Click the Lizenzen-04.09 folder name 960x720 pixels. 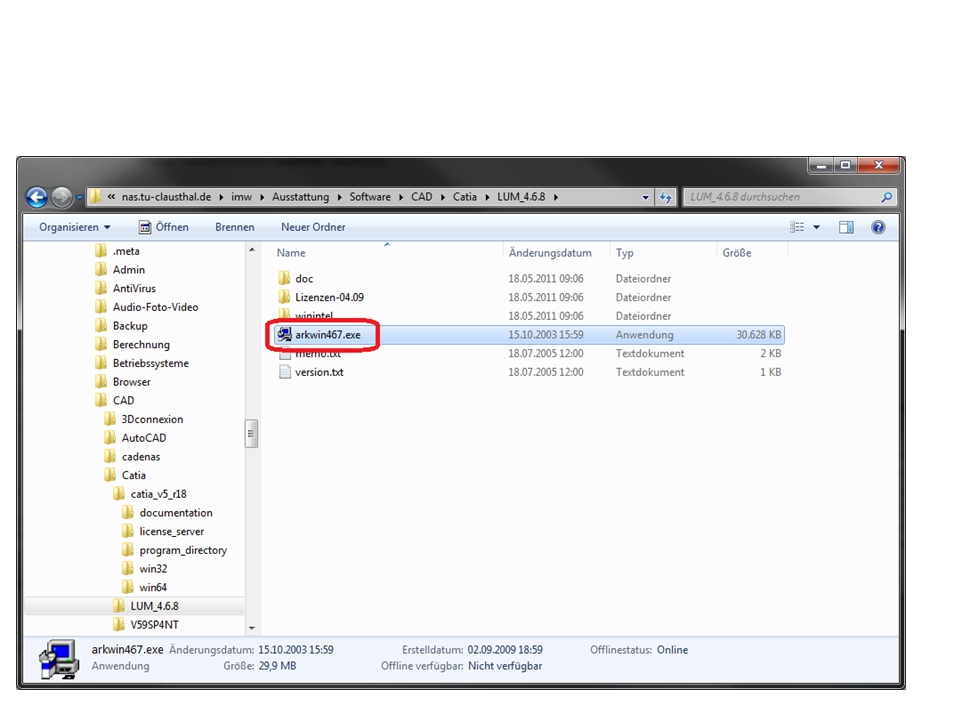329,298
